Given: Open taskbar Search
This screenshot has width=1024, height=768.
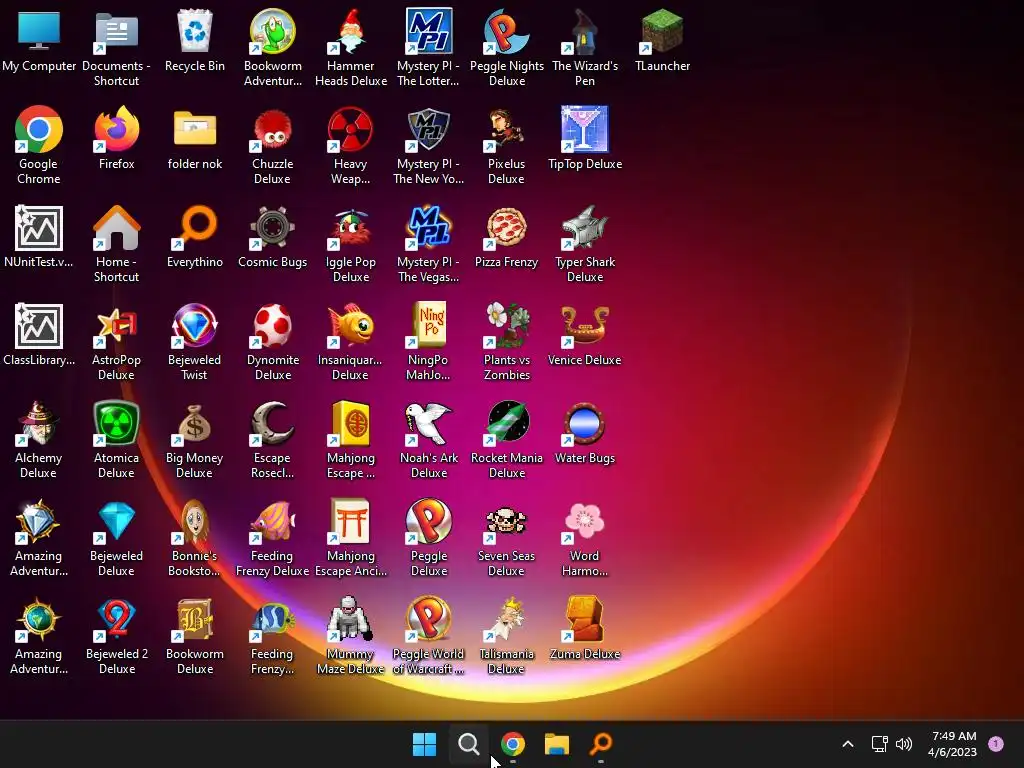Looking at the screenshot, I should pyautogui.click(x=468, y=744).
